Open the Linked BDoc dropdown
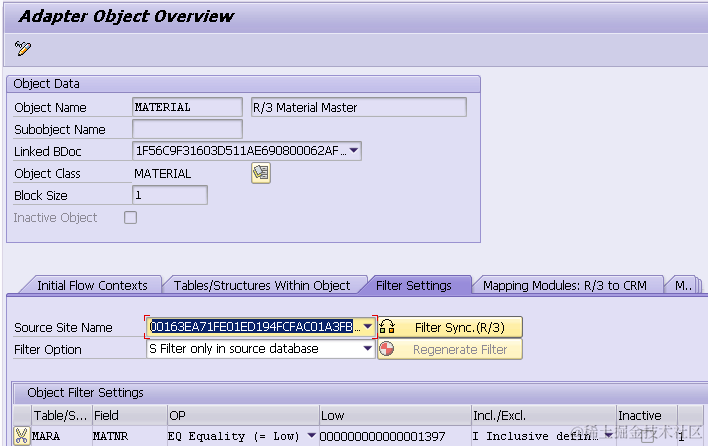708x446 pixels. click(x=354, y=151)
